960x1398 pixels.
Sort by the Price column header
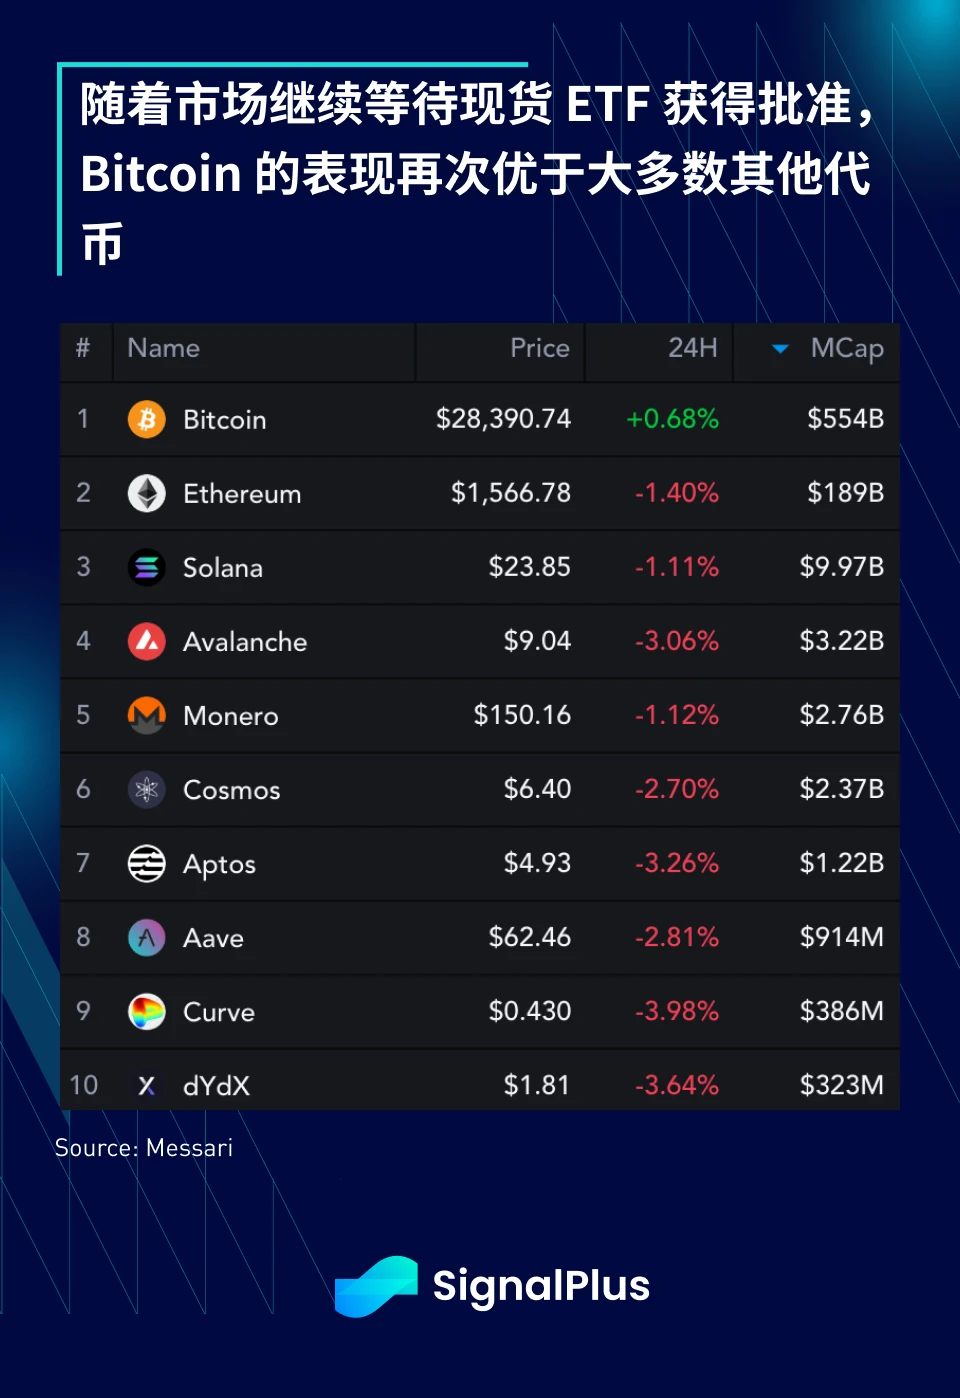tap(539, 348)
